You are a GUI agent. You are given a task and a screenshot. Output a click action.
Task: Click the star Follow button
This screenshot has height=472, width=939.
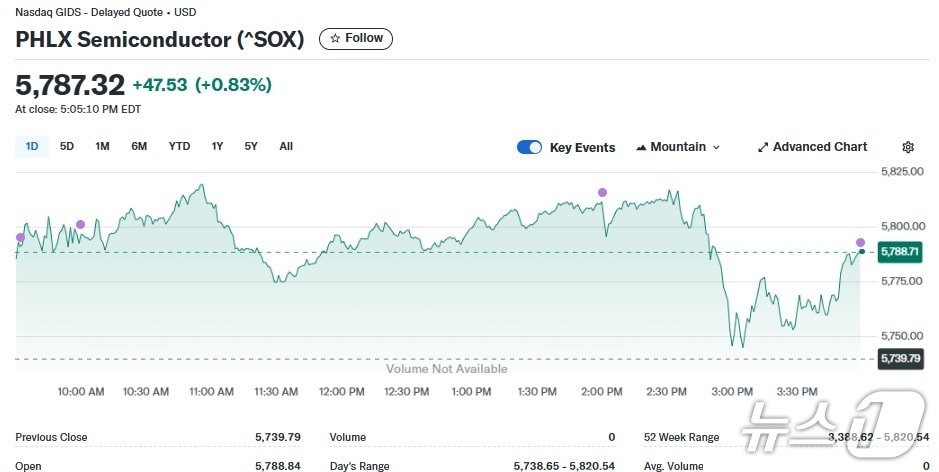(356, 39)
